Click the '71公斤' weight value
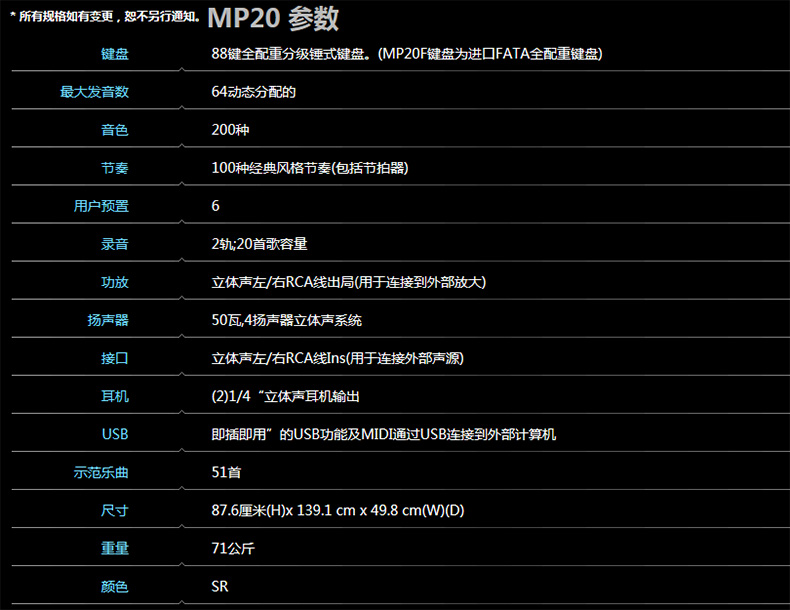790x610 pixels. point(233,548)
